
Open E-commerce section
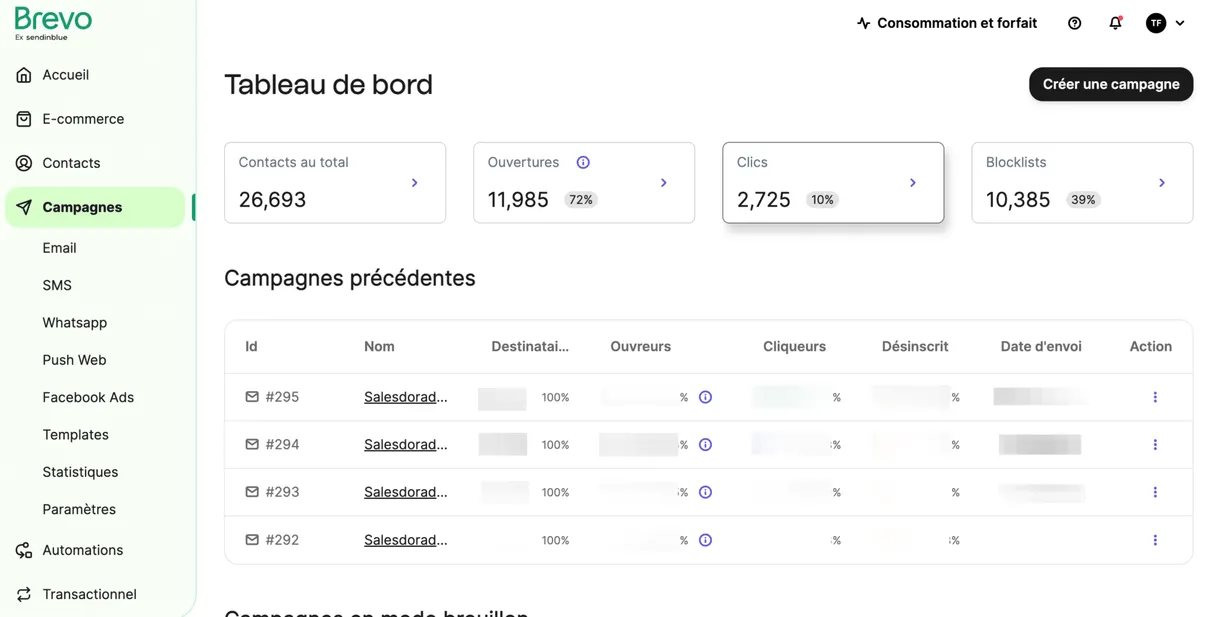[x=83, y=119]
